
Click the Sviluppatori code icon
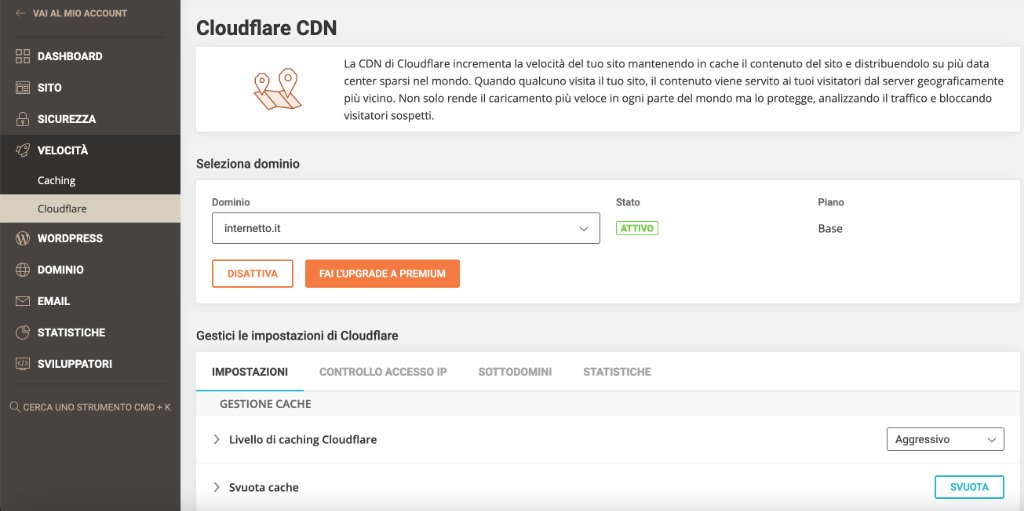pos(23,364)
